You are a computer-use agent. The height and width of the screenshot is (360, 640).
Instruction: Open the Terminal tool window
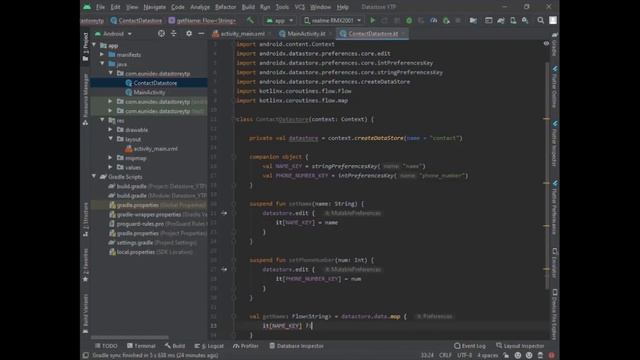click(141, 346)
